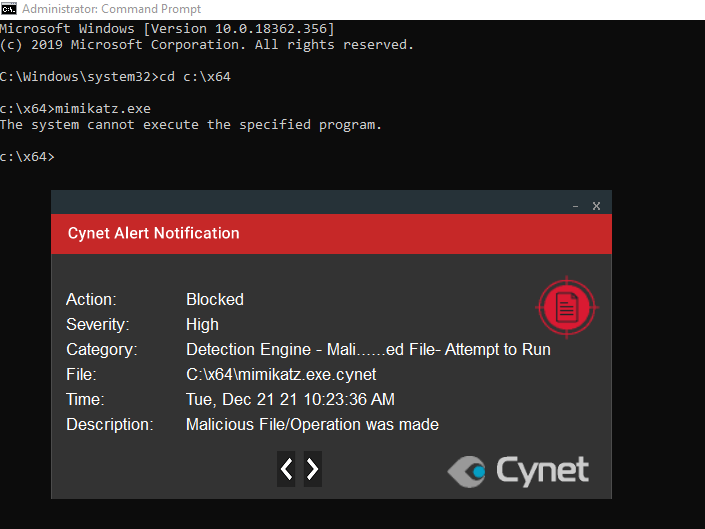Close the Cynet Alert Notification popup
Image resolution: width=705 pixels, height=529 pixels.
pos(596,206)
